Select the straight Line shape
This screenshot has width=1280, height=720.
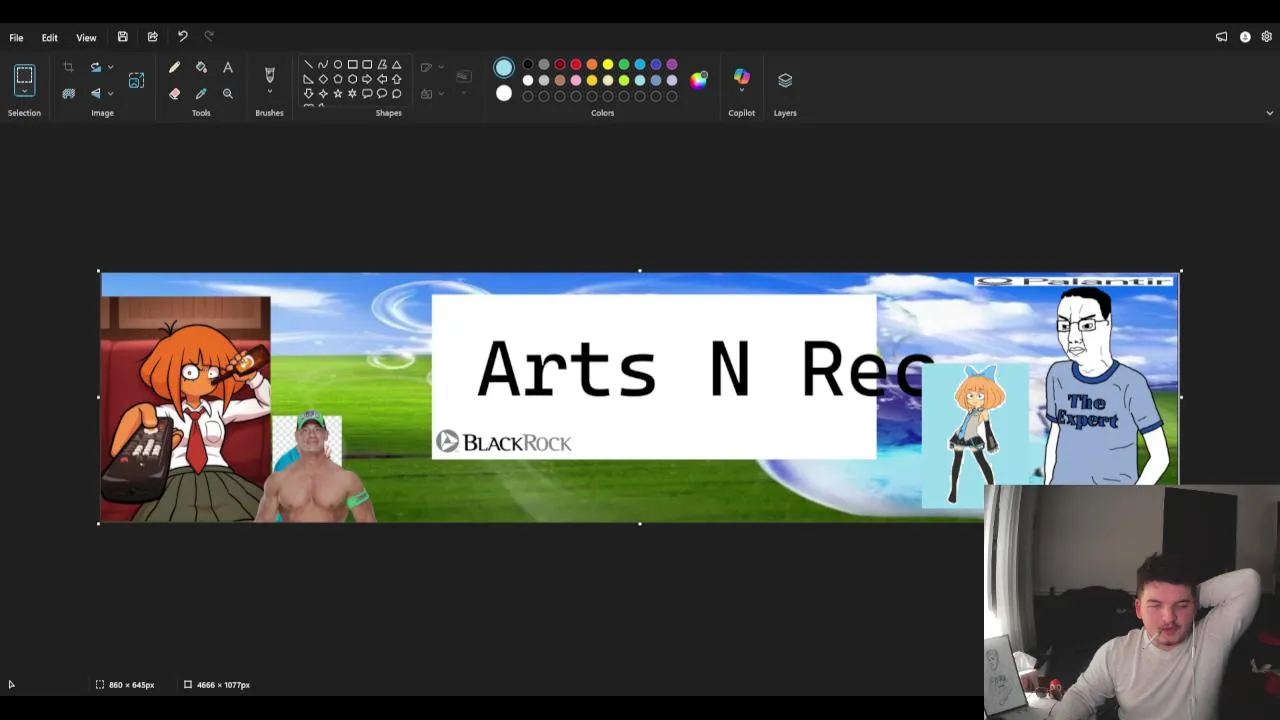pos(308,65)
